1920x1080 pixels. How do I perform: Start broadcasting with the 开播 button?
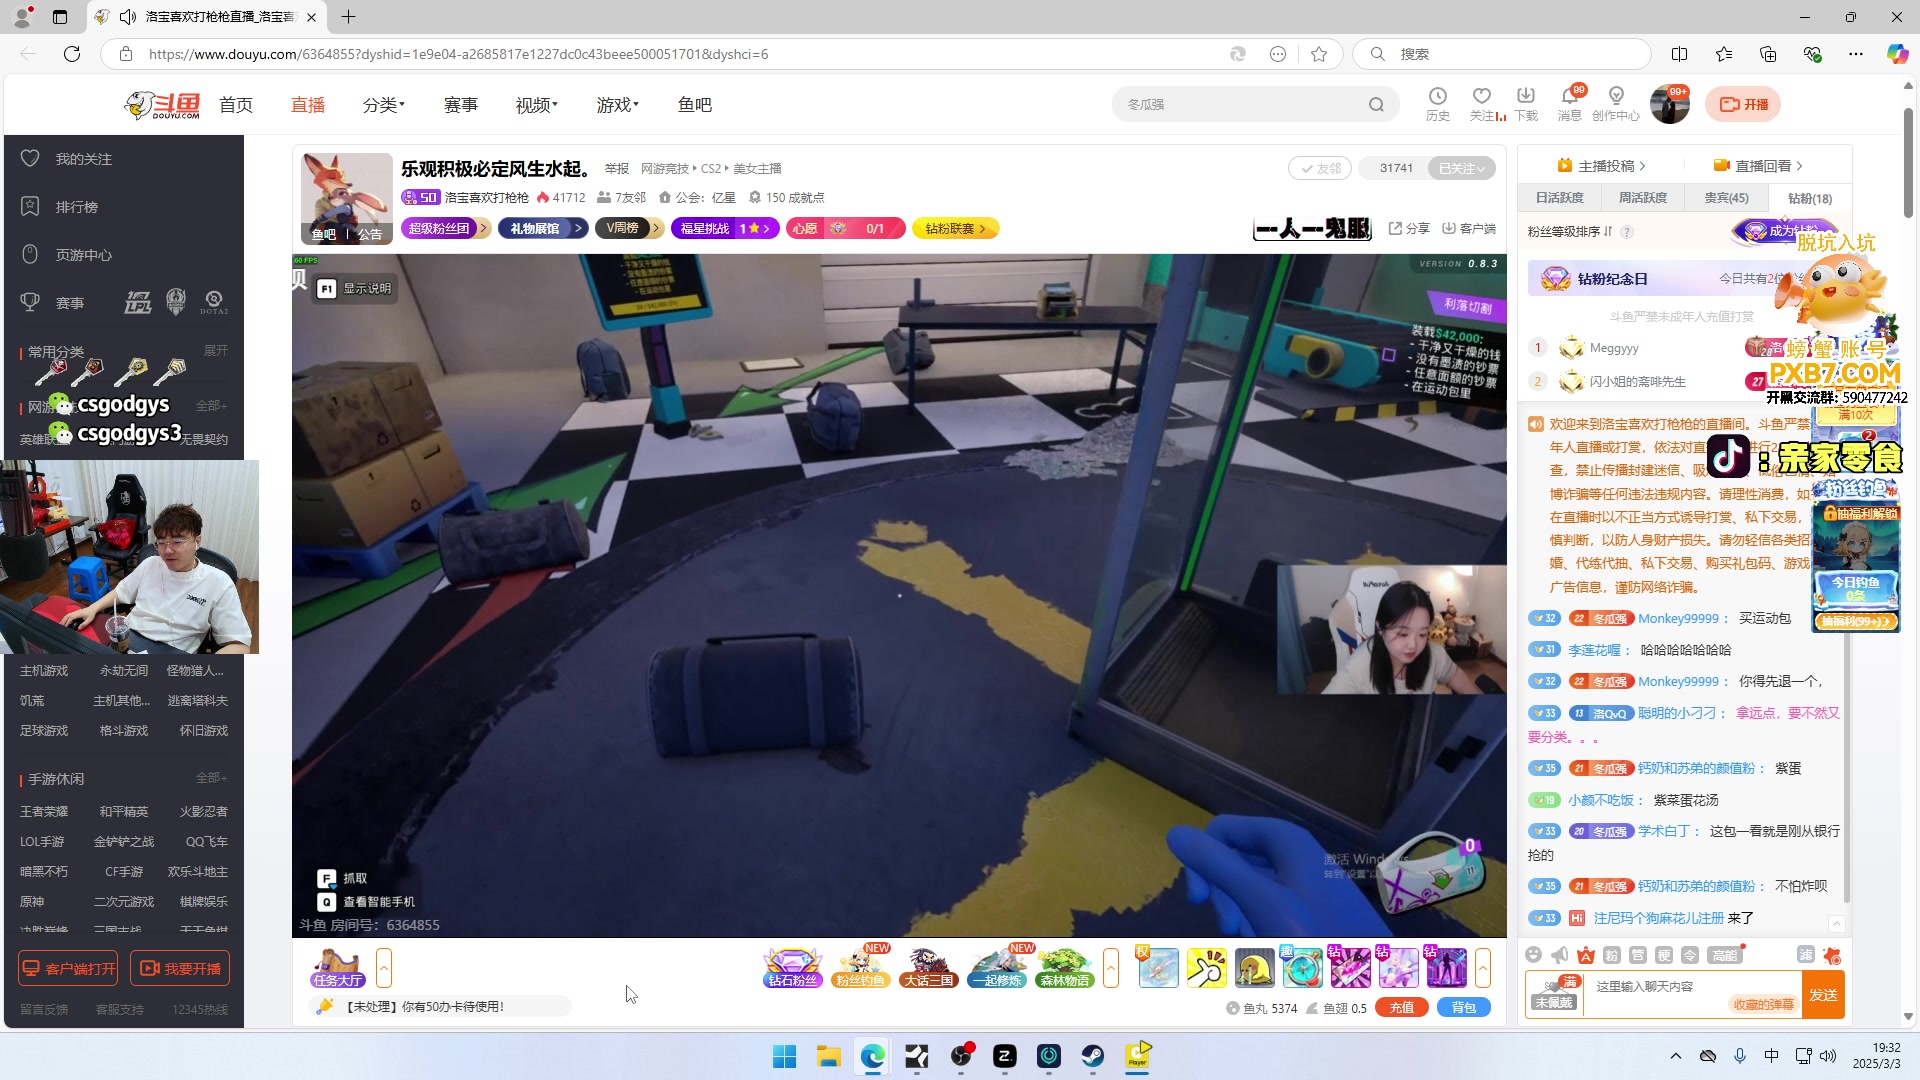1743,104
